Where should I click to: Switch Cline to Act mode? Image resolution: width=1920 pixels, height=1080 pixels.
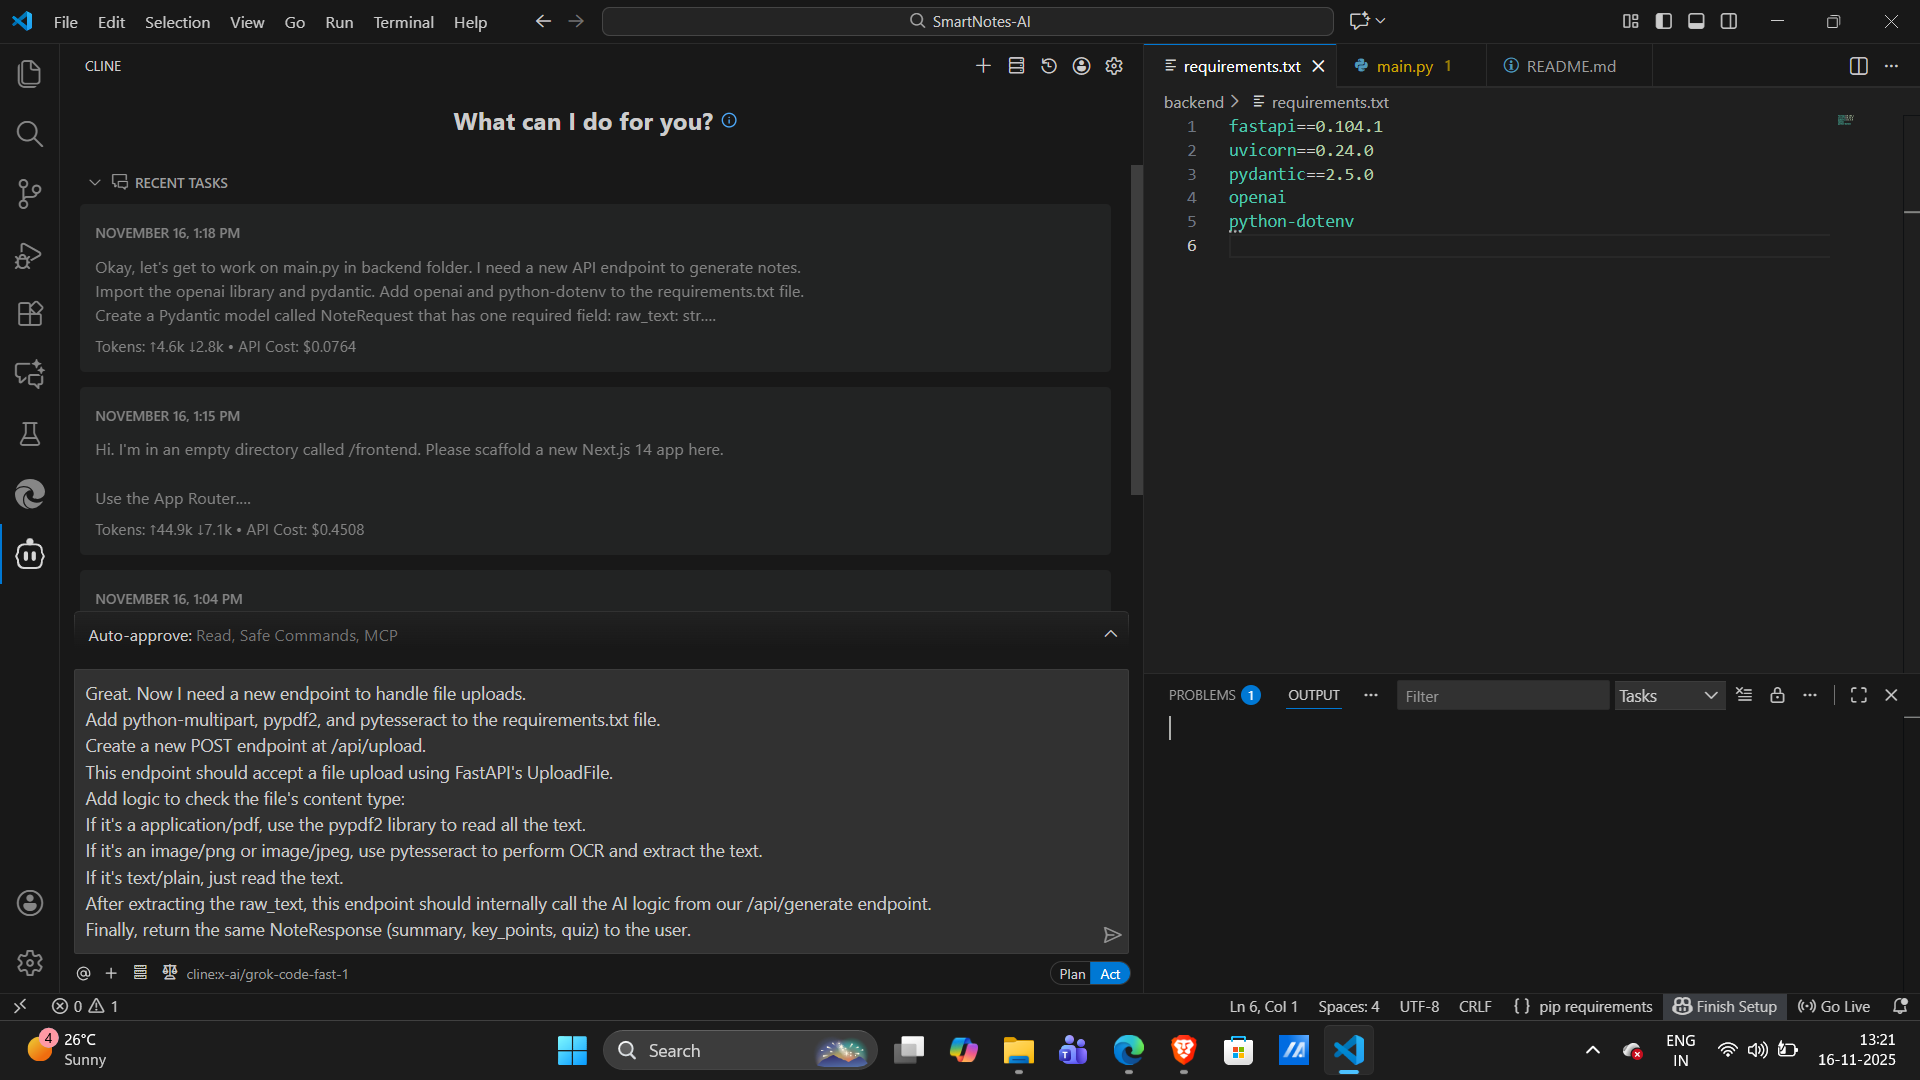(x=1110, y=974)
